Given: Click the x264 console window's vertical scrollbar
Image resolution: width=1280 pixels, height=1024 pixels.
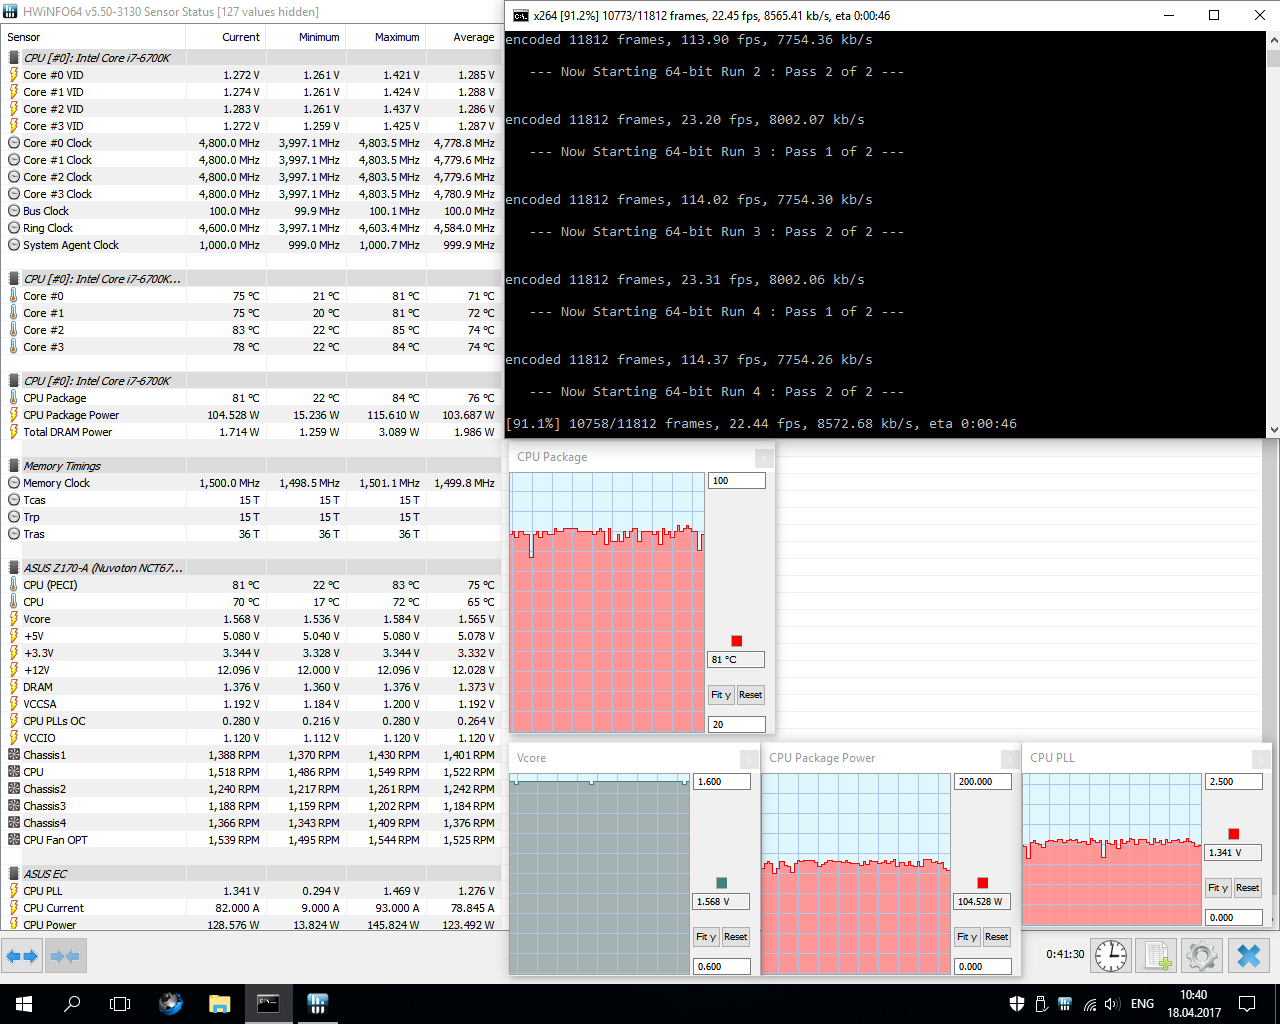Looking at the screenshot, I should [x=1273, y=234].
